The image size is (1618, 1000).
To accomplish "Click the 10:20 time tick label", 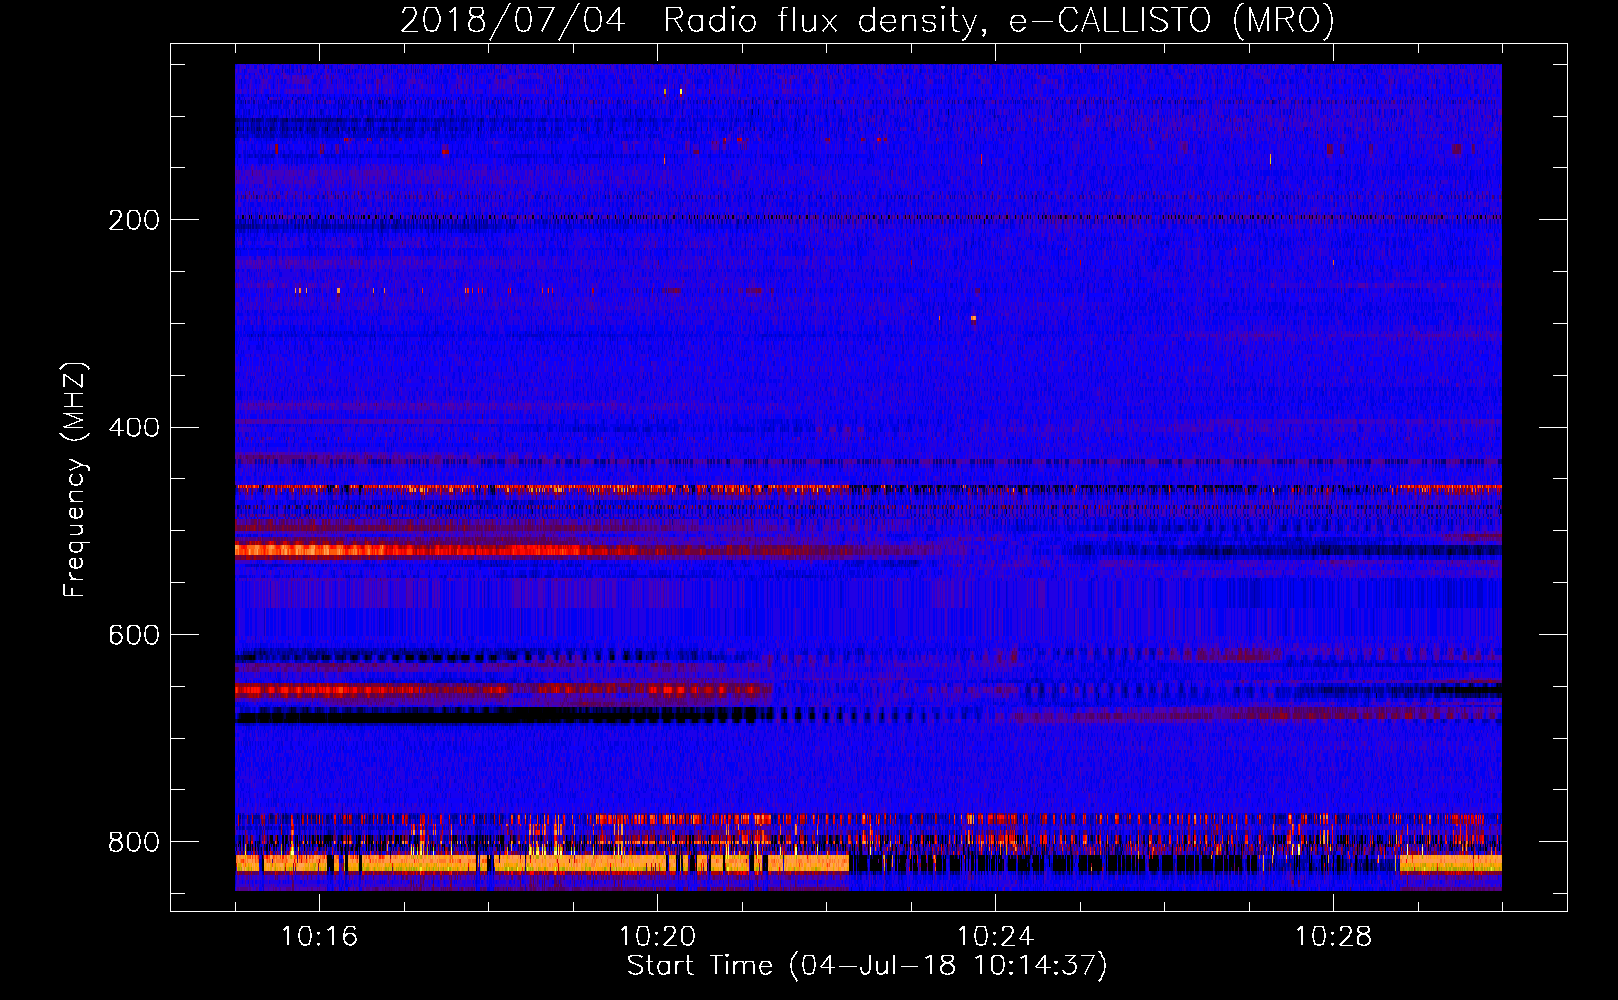I will click(x=657, y=936).
